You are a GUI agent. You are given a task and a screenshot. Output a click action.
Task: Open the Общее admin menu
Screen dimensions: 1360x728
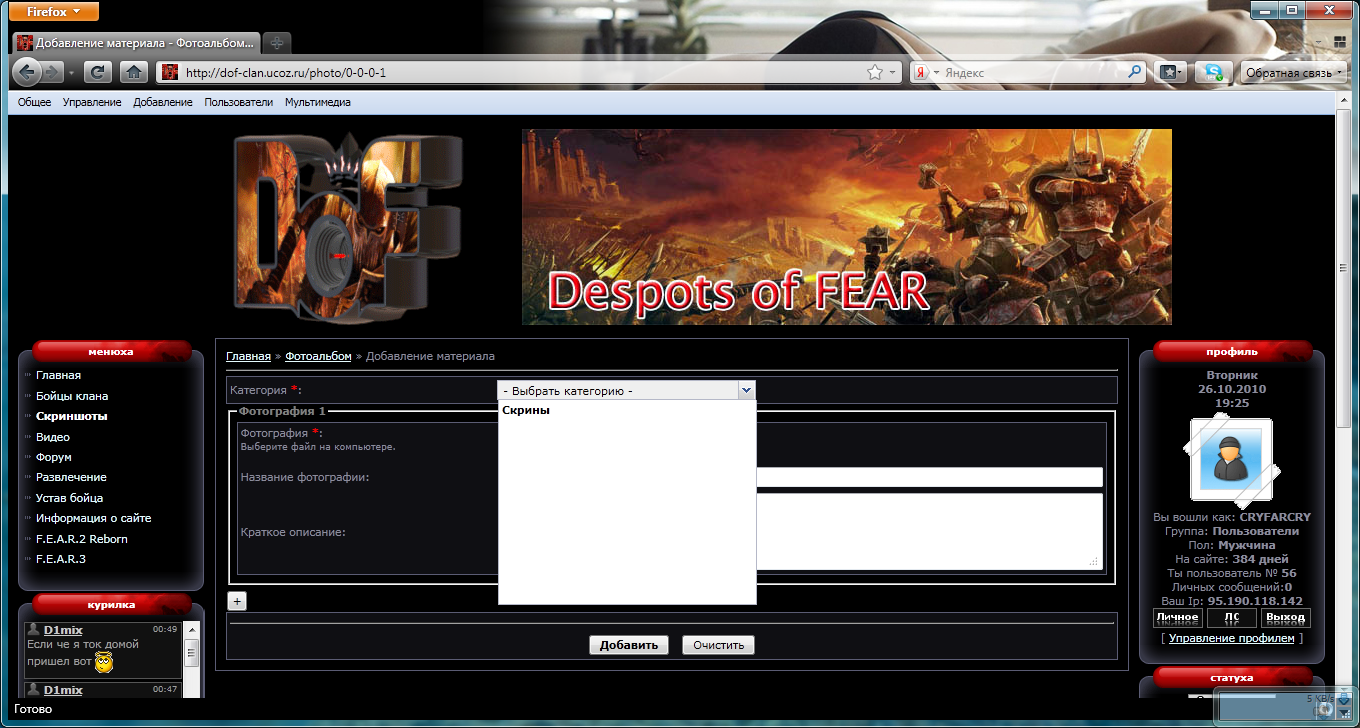point(34,102)
